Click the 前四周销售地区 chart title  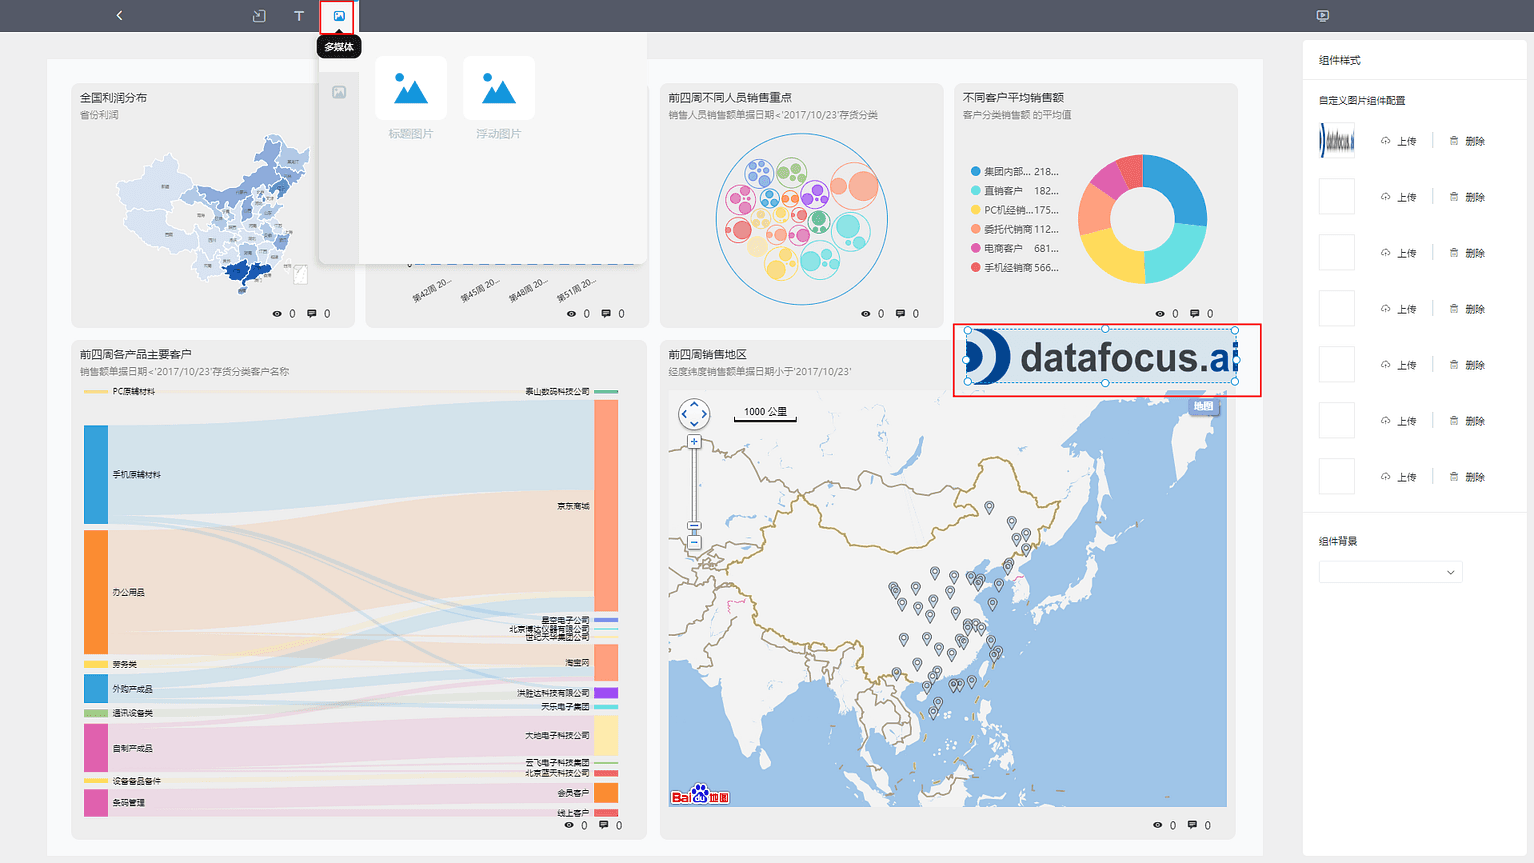click(x=708, y=354)
